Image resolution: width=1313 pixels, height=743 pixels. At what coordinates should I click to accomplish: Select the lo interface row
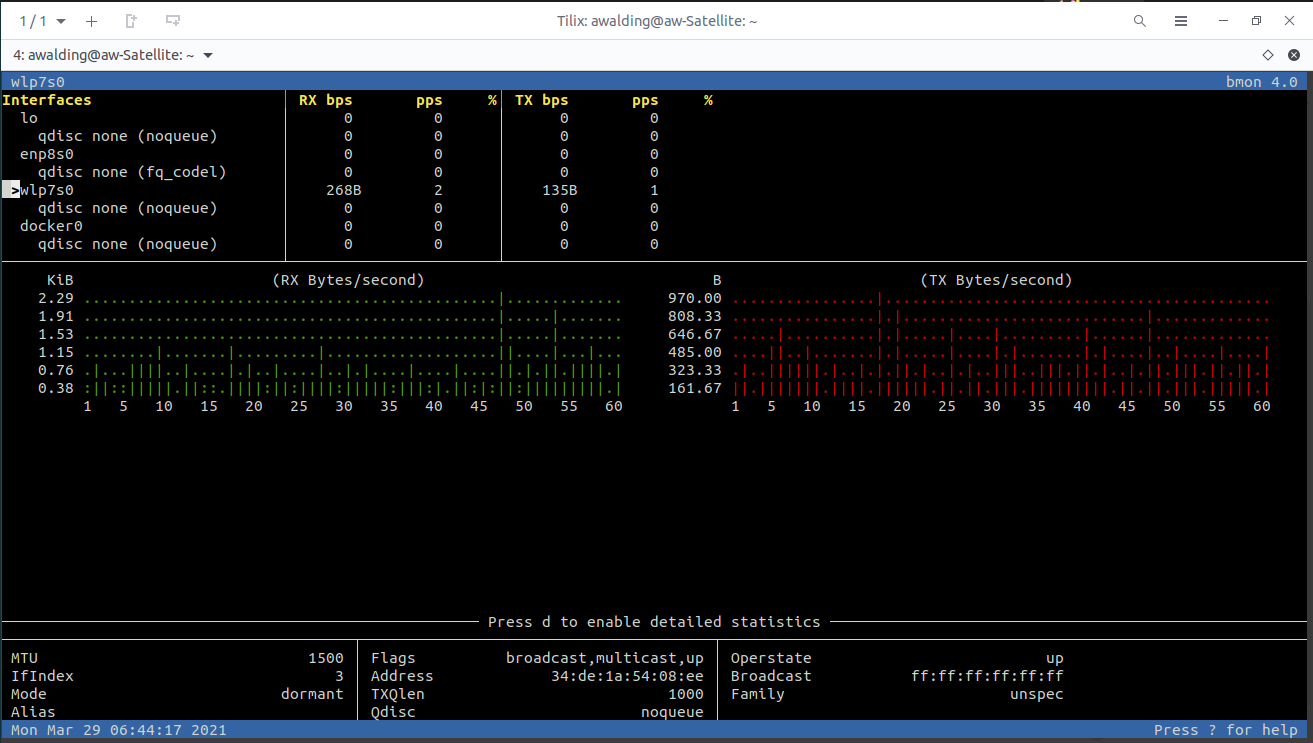pos(29,118)
